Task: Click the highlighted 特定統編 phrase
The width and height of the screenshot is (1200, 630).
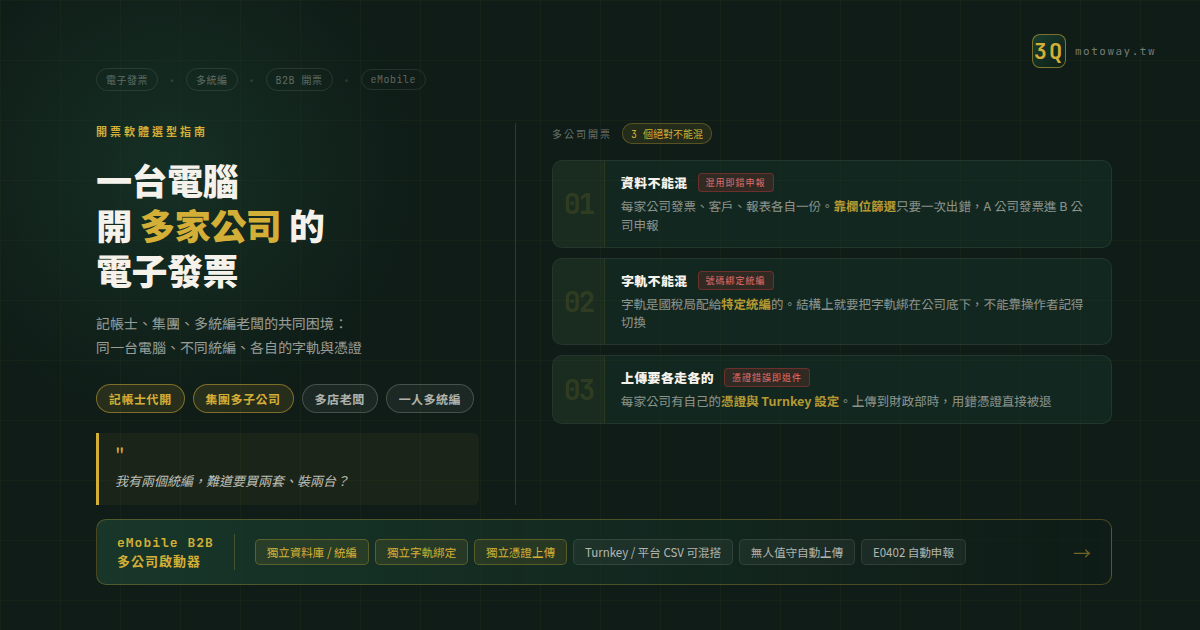Action: [746, 304]
